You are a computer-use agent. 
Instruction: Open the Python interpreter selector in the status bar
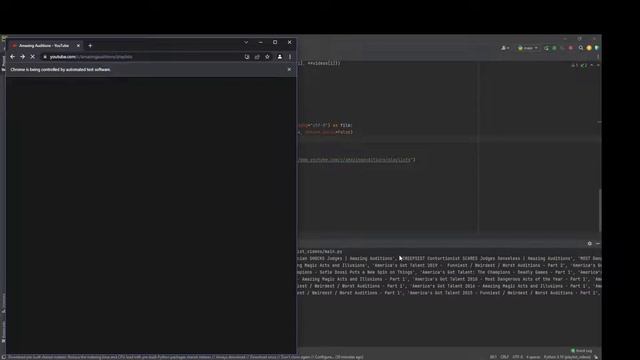567,357
